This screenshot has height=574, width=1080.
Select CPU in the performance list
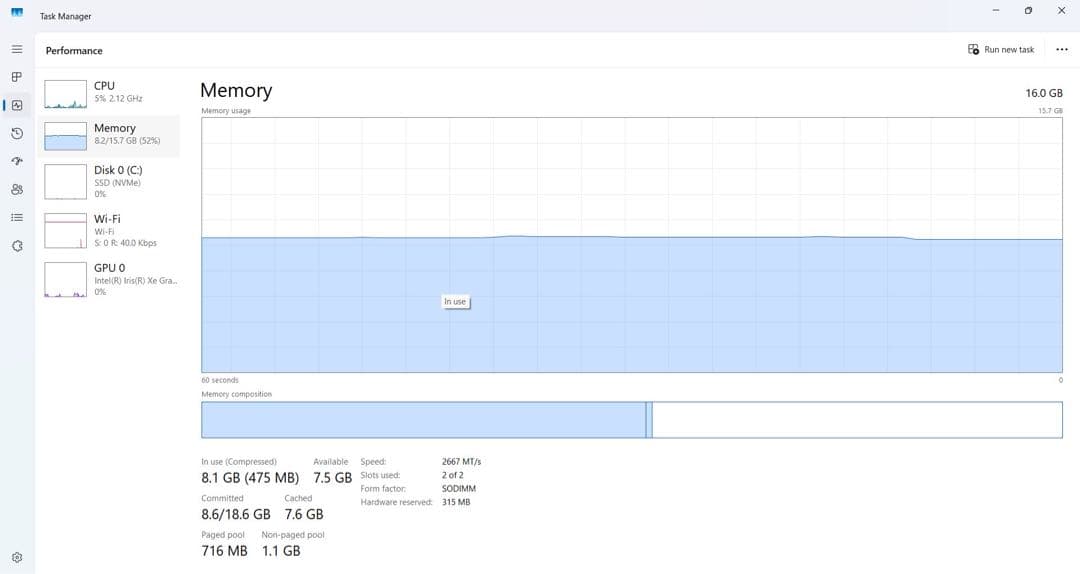coord(110,92)
